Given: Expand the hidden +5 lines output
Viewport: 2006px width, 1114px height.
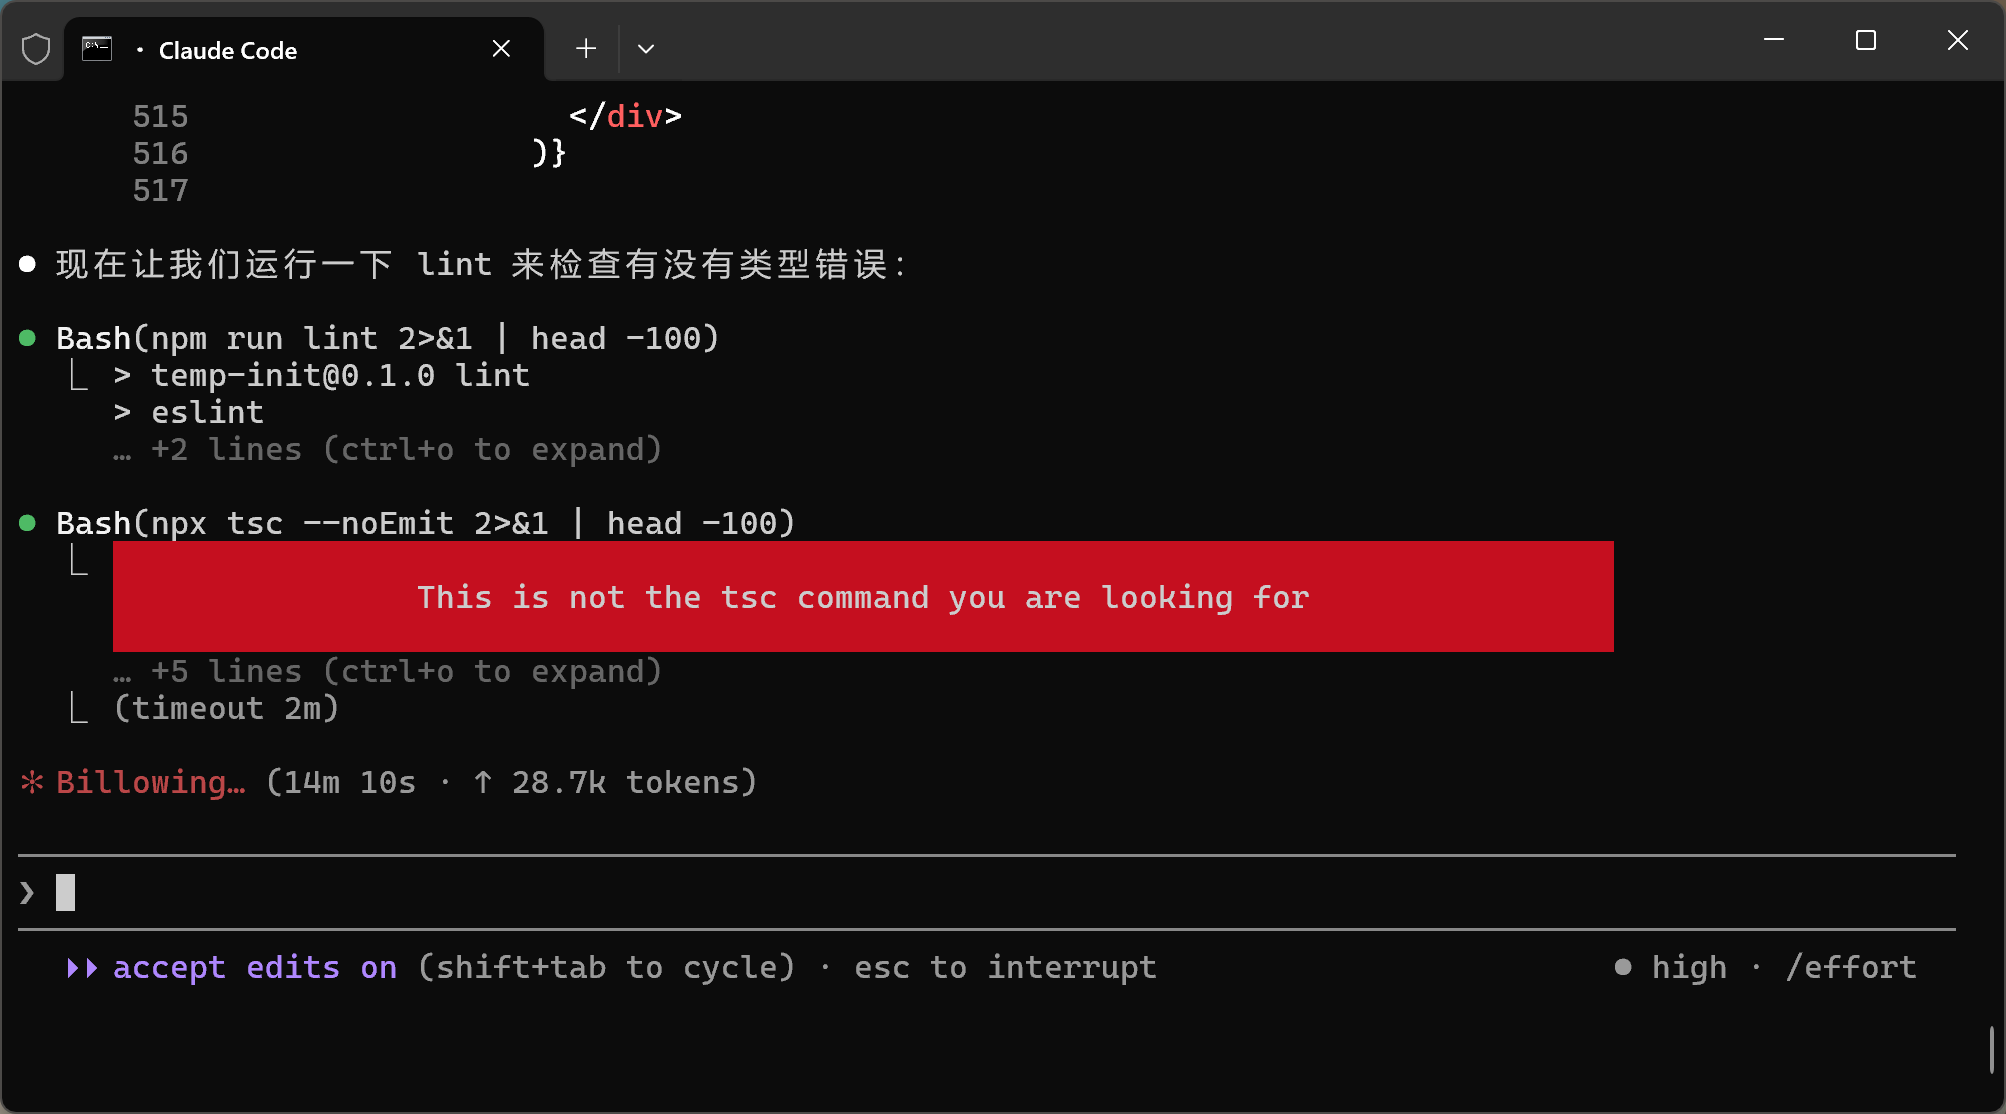Looking at the screenshot, I should [x=405, y=672].
